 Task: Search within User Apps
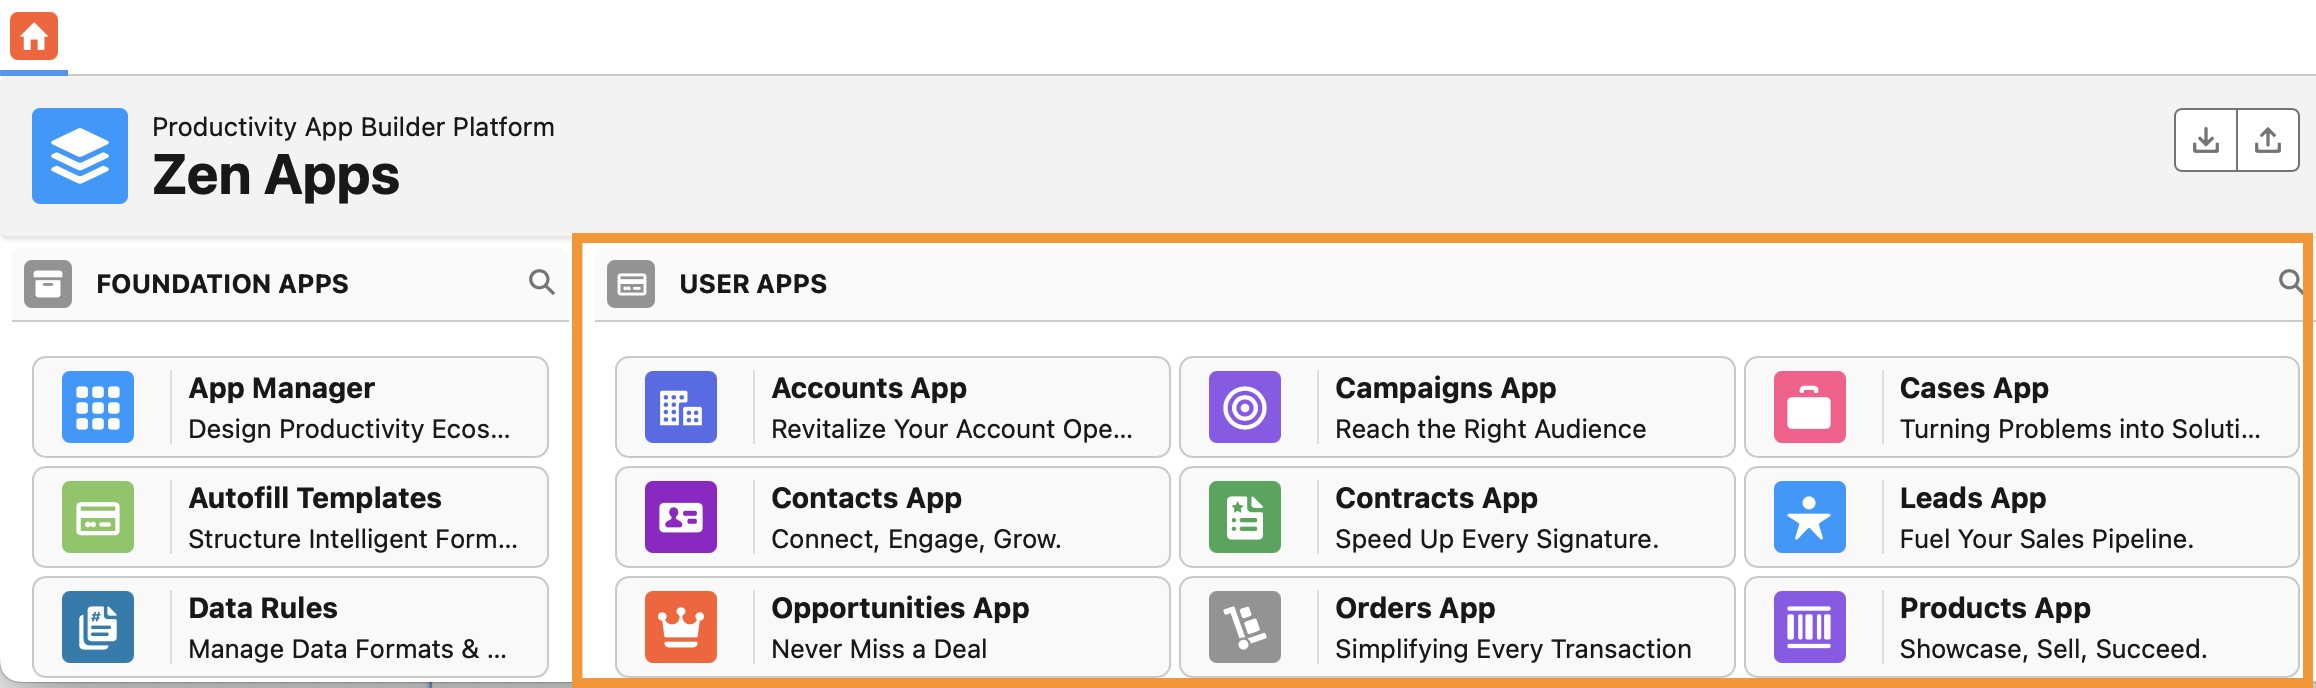2289,283
